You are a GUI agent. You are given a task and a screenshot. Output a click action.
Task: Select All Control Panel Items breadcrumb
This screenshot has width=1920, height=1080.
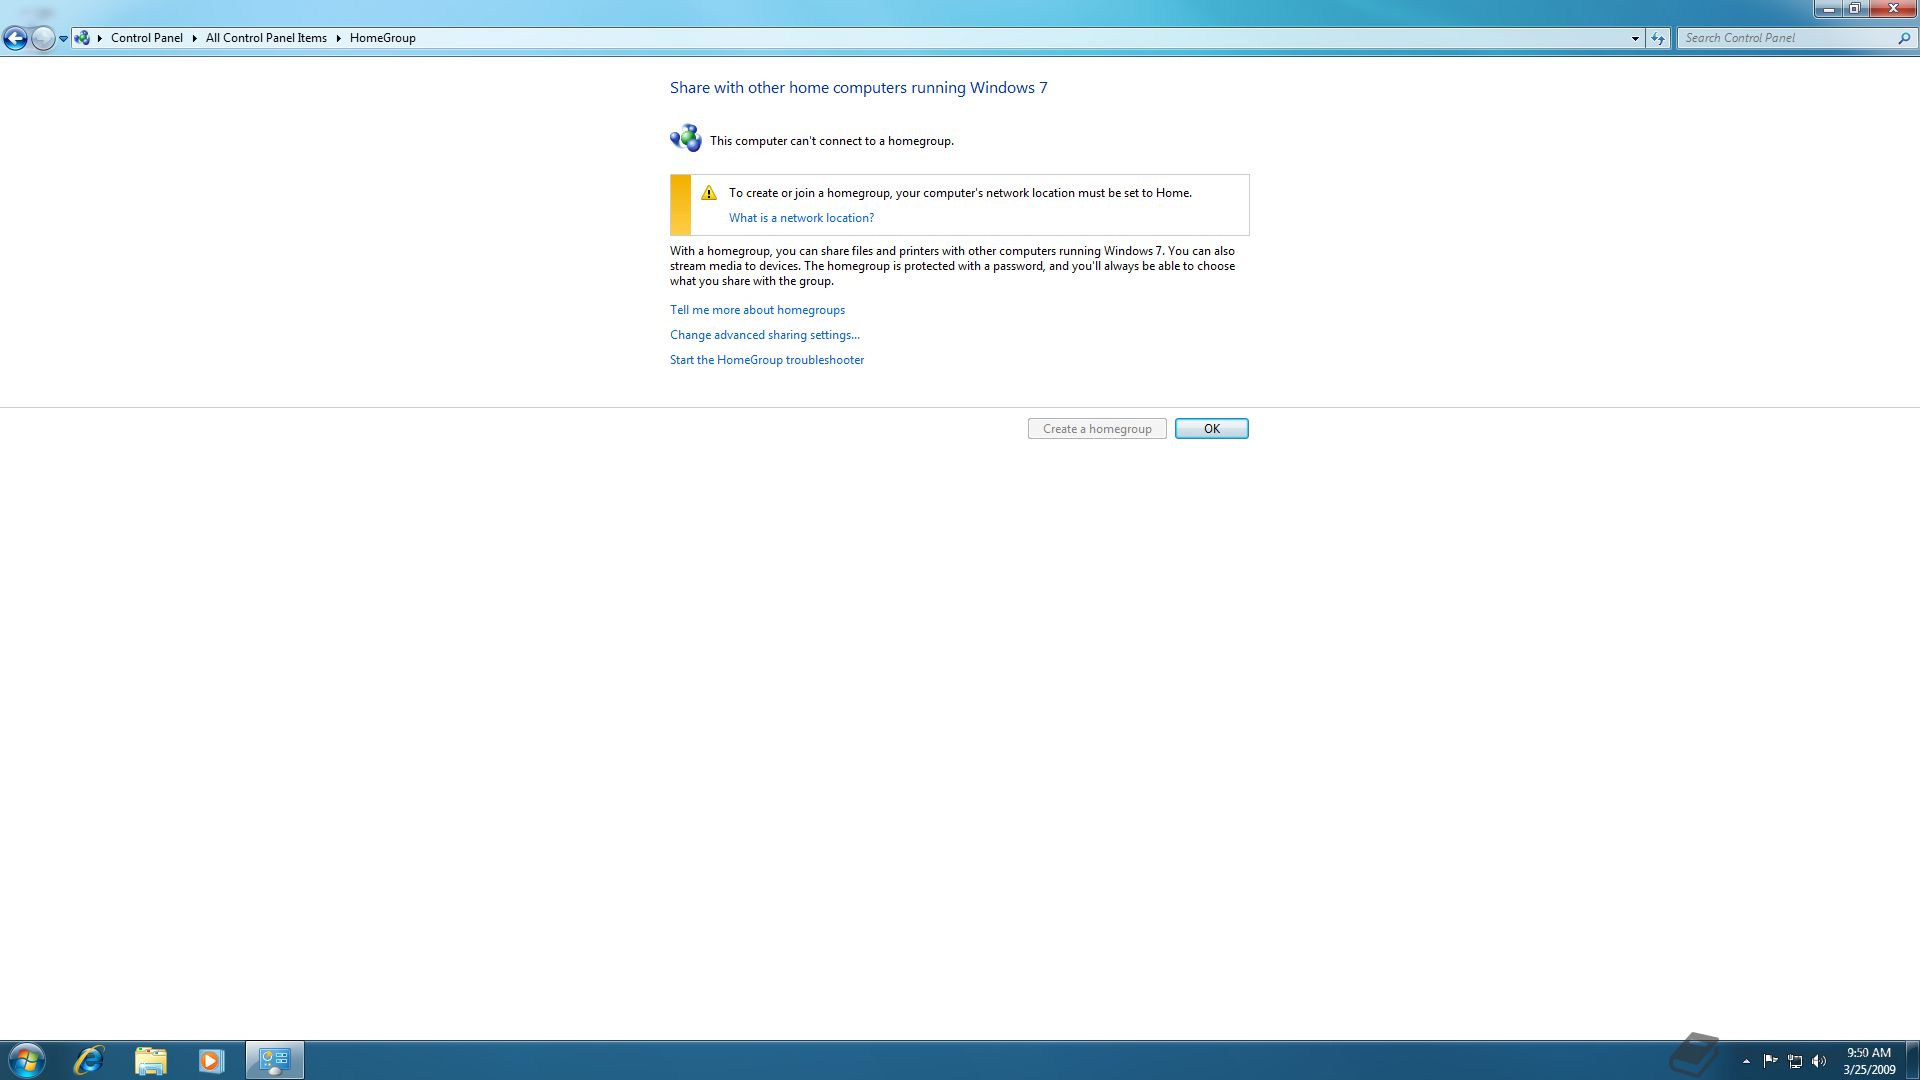[266, 38]
